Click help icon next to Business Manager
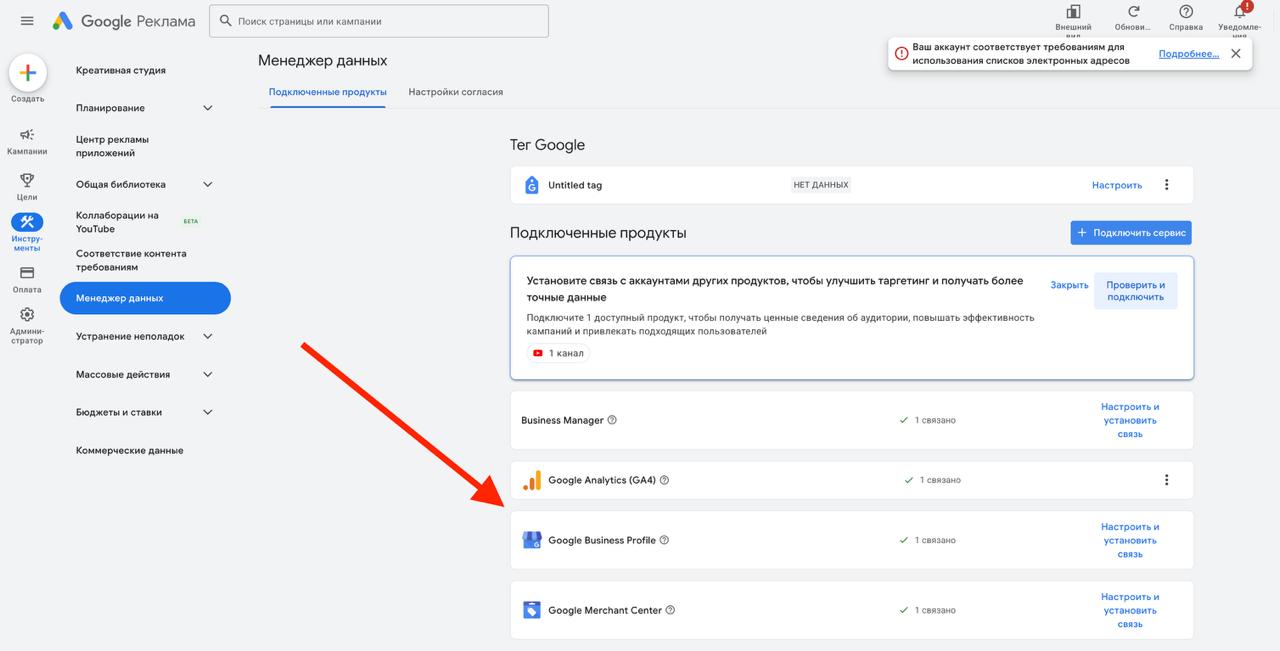Screen dimensions: 1280x651 pyautogui.click(x=612, y=420)
